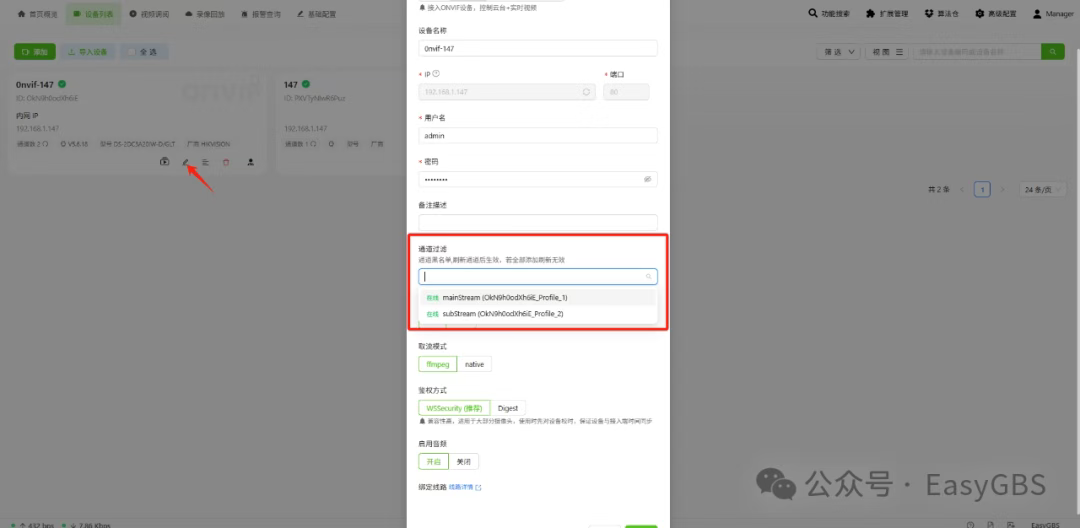Enable audio with 开启
The width and height of the screenshot is (1080, 528).
(433, 461)
